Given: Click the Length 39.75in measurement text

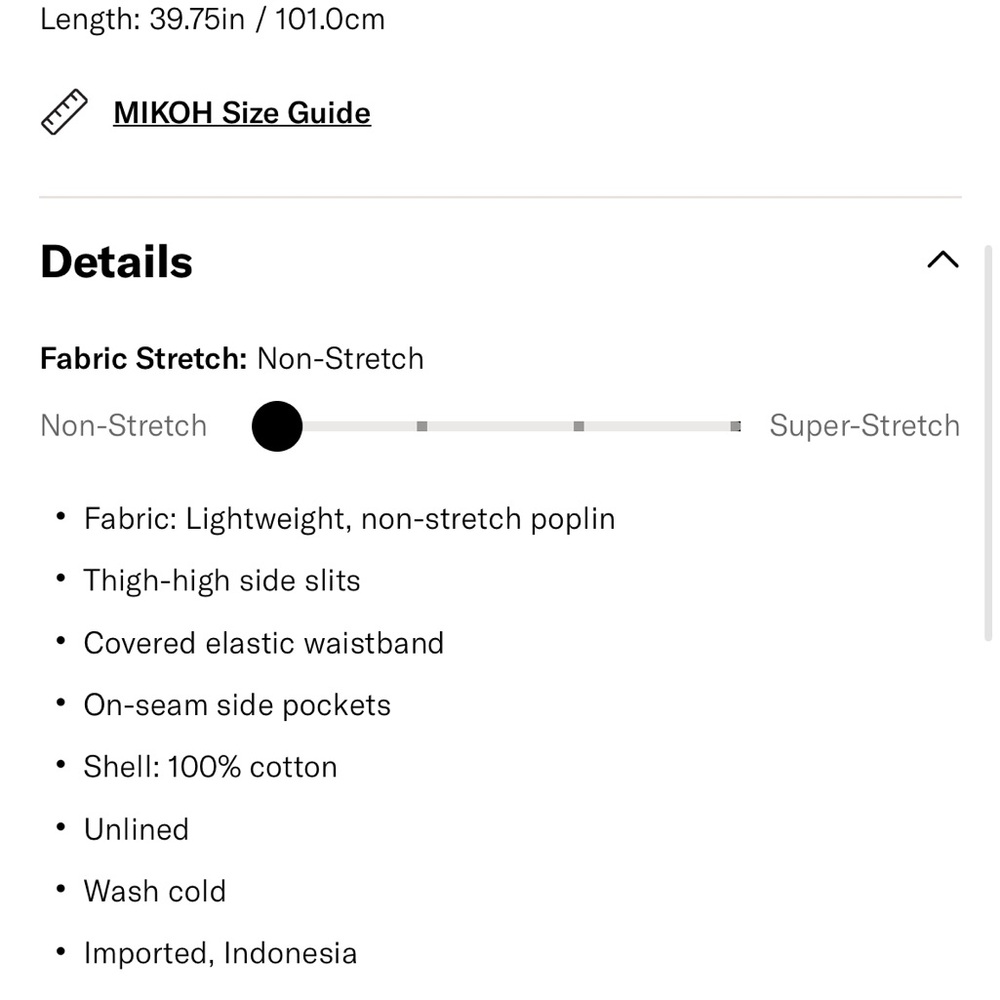Looking at the screenshot, I should (212, 19).
